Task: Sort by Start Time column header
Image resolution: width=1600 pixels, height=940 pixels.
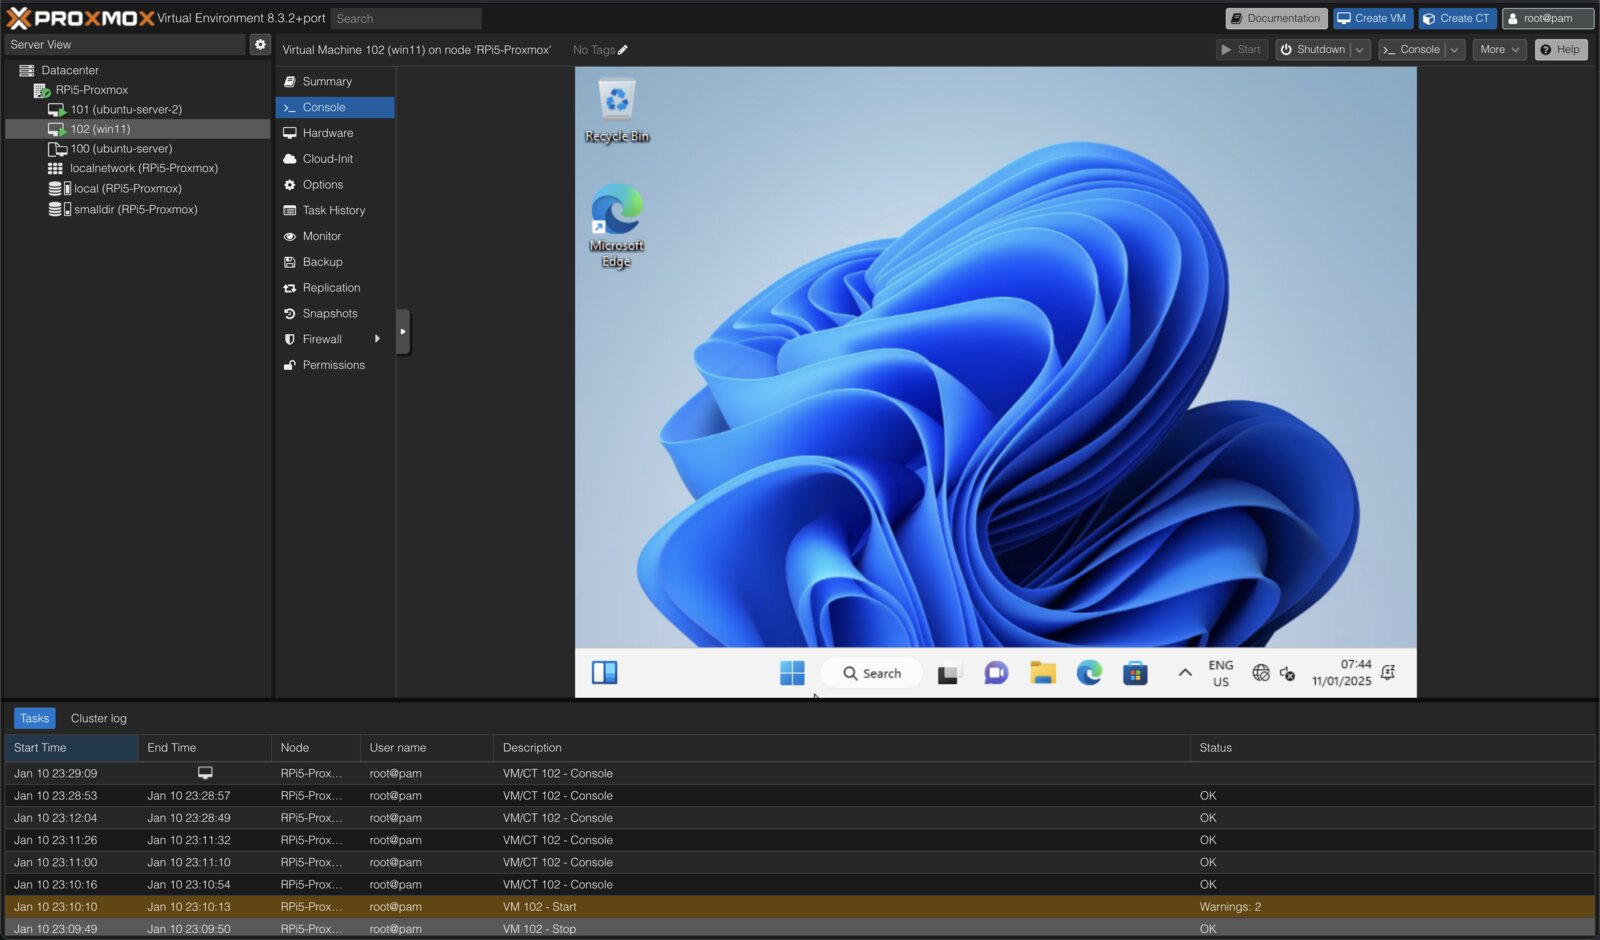Action: 71,747
